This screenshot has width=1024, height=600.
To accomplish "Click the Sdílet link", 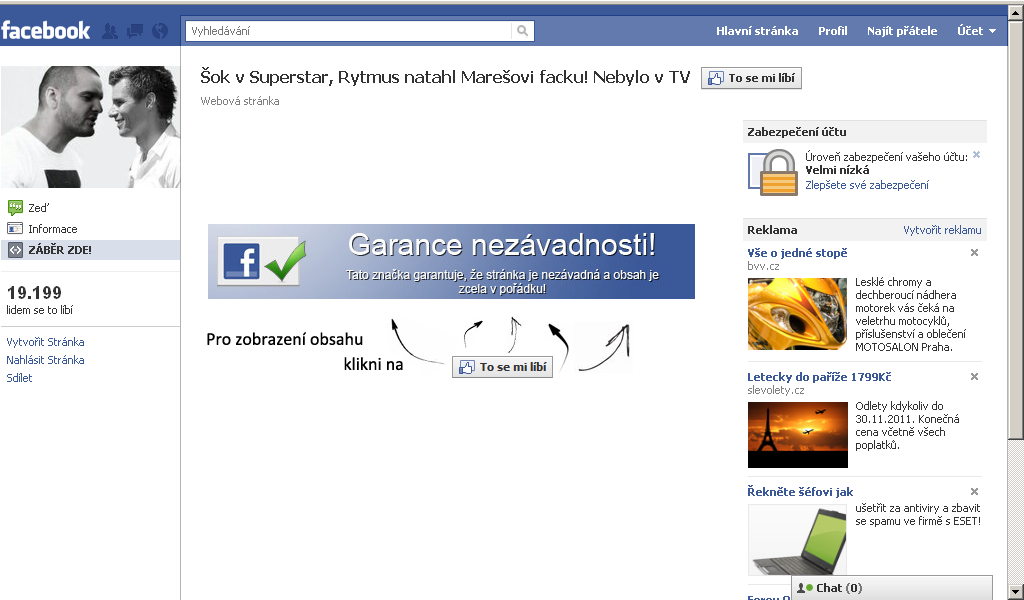I will [x=19, y=377].
